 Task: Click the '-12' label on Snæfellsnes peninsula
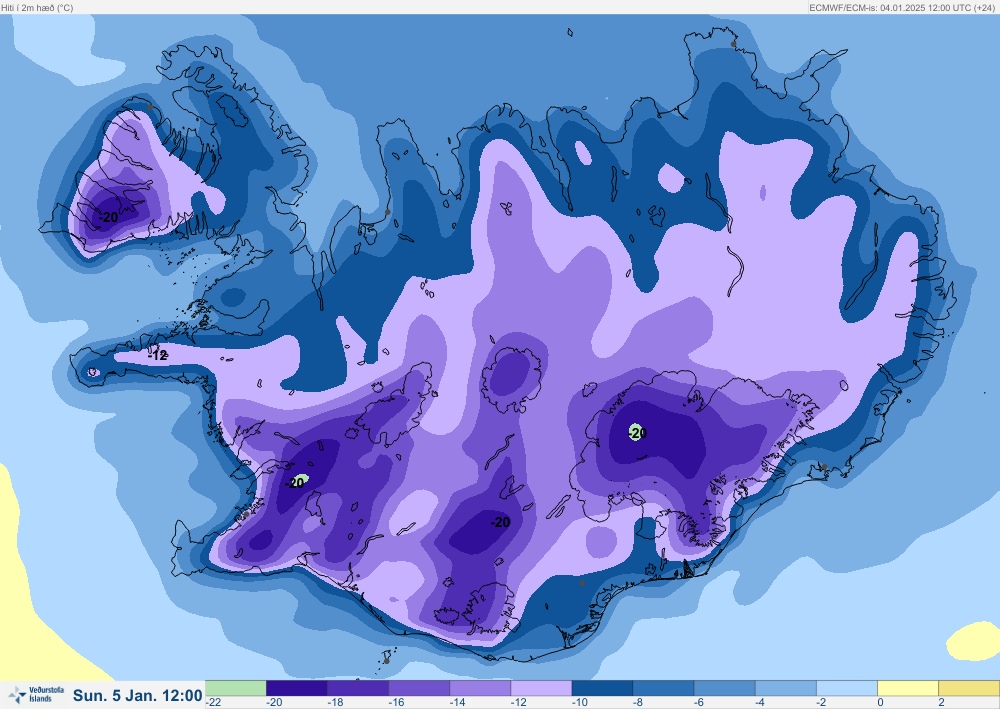click(x=158, y=355)
